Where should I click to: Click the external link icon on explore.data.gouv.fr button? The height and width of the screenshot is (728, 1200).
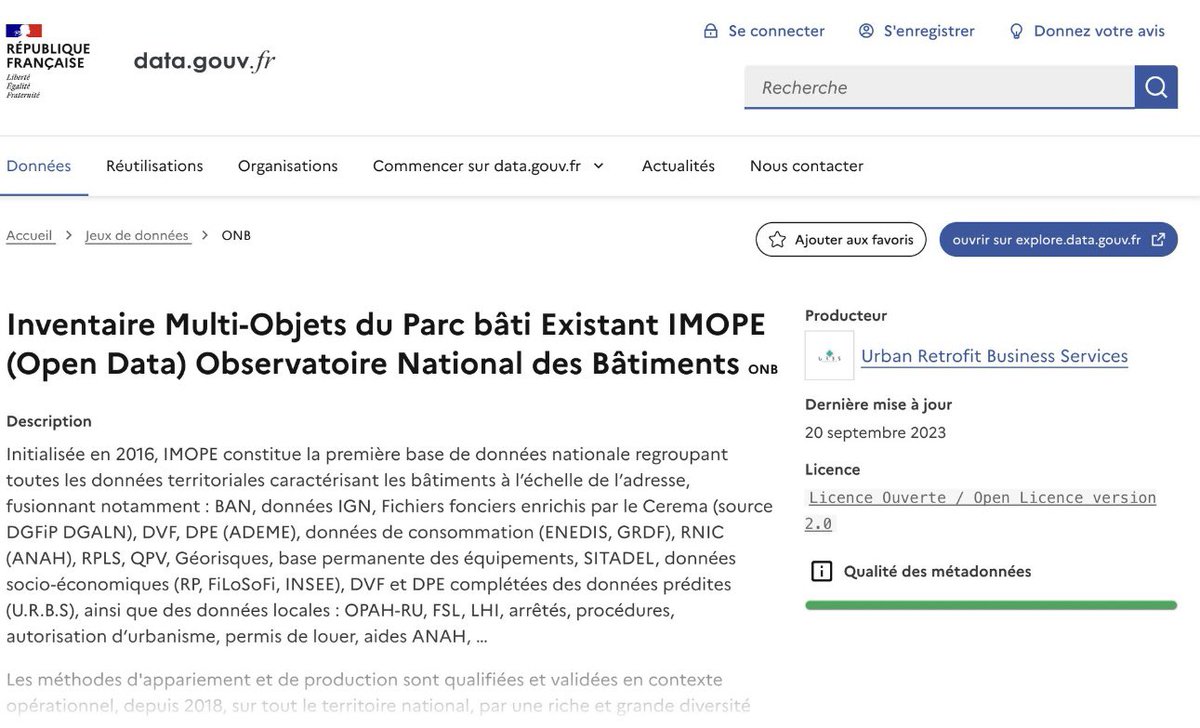pos(1160,239)
